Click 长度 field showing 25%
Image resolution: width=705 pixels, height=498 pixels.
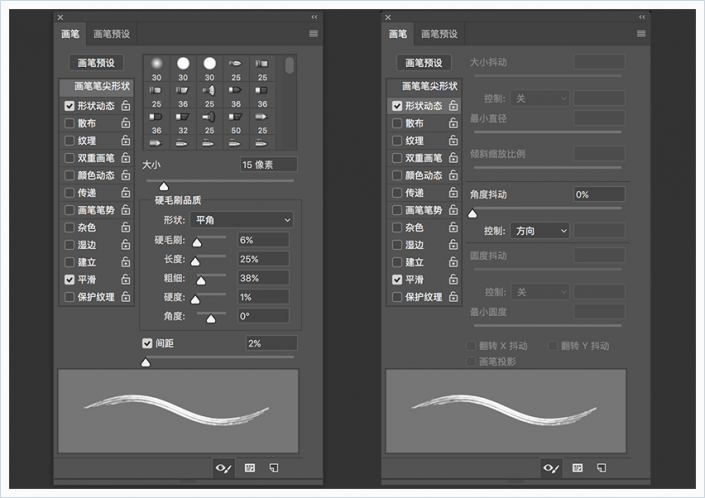pos(263,259)
